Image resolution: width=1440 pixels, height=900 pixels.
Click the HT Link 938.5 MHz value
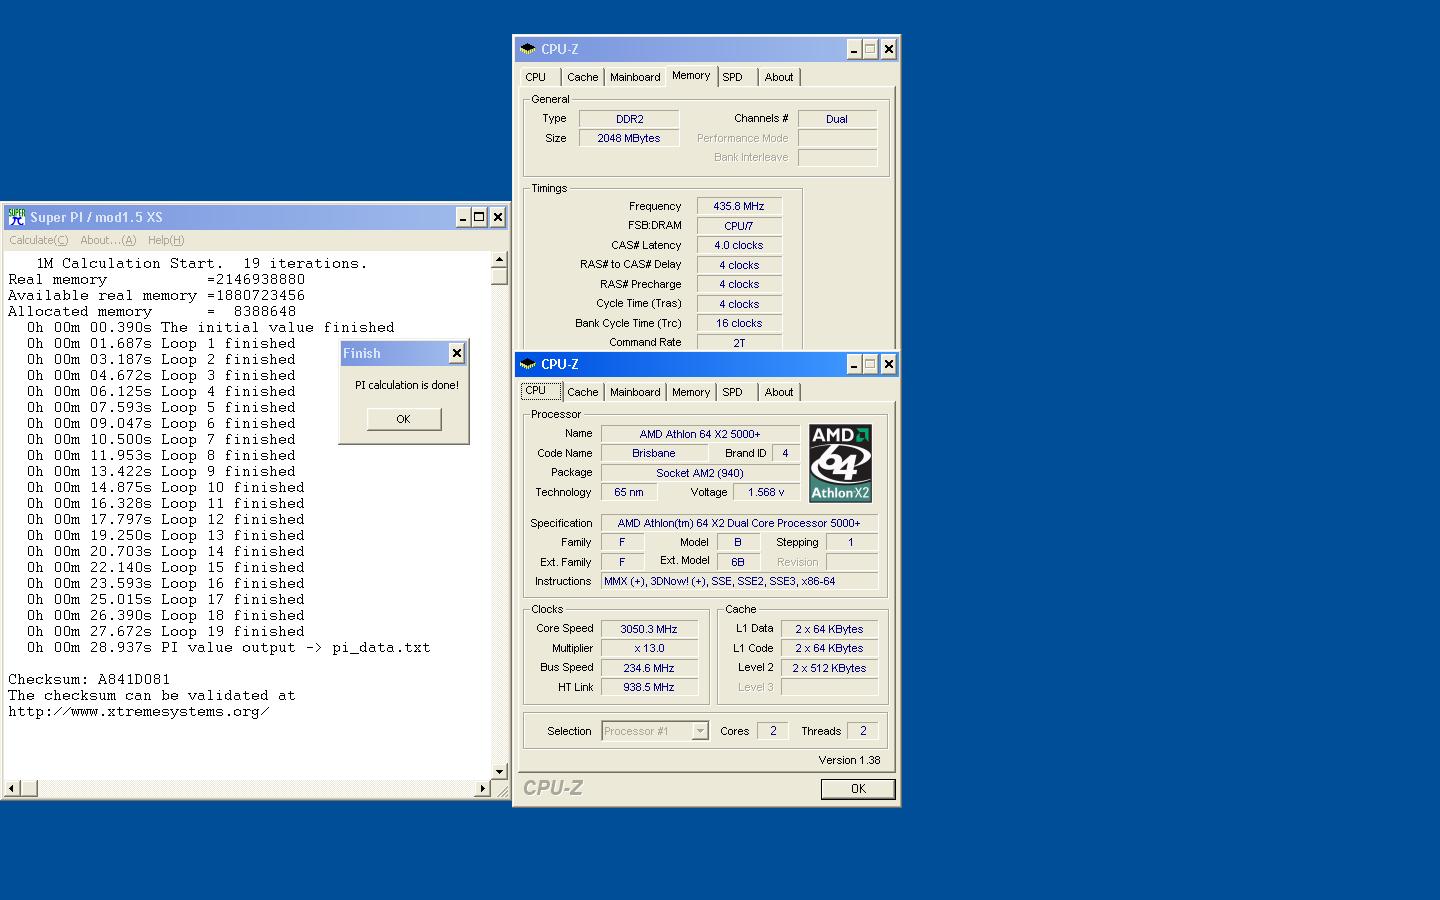(649, 687)
